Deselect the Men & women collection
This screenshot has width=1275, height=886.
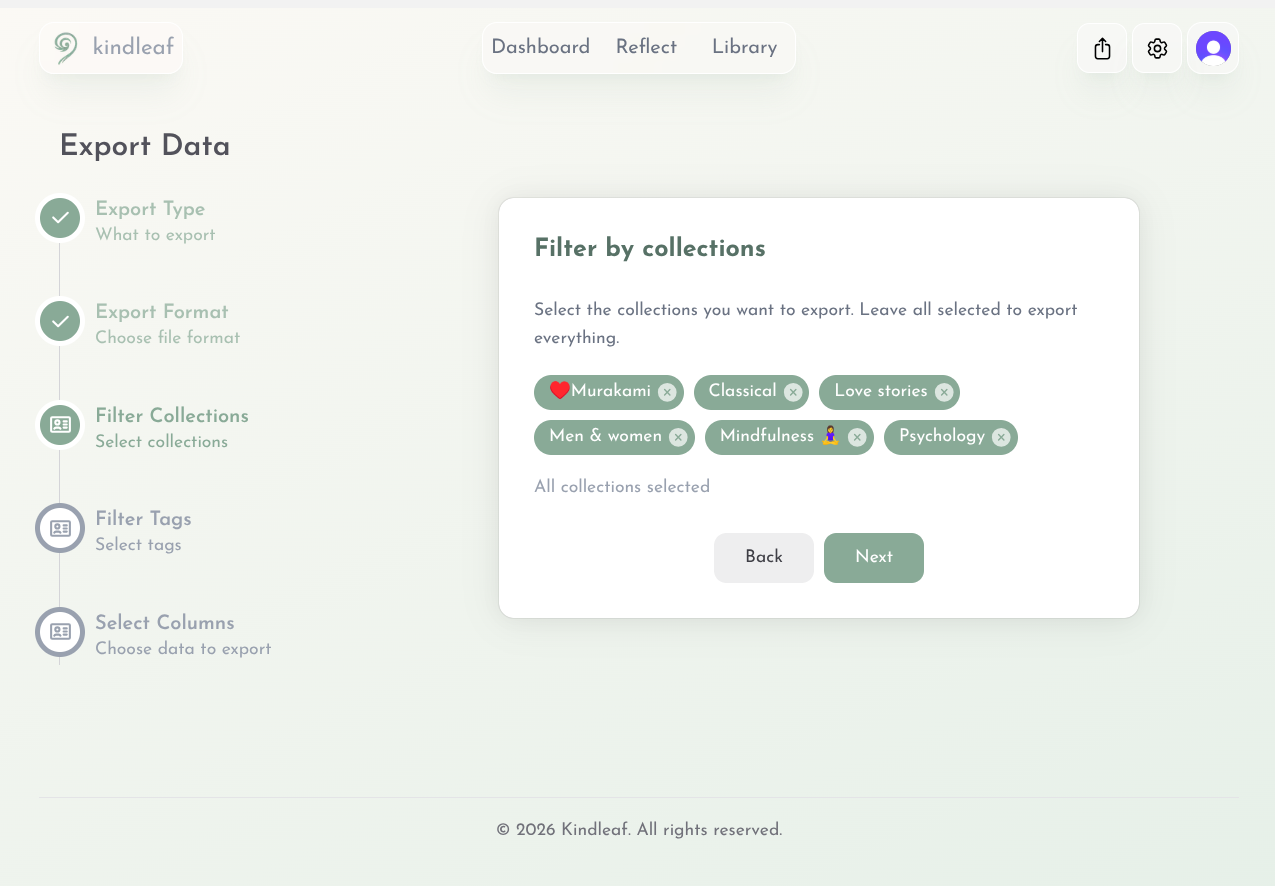pyautogui.click(x=678, y=437)
